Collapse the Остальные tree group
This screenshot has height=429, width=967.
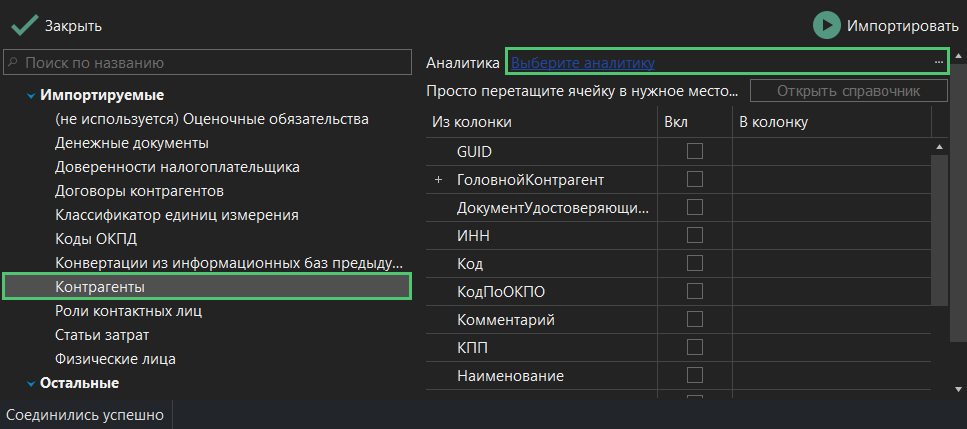[x=30, y=383]
